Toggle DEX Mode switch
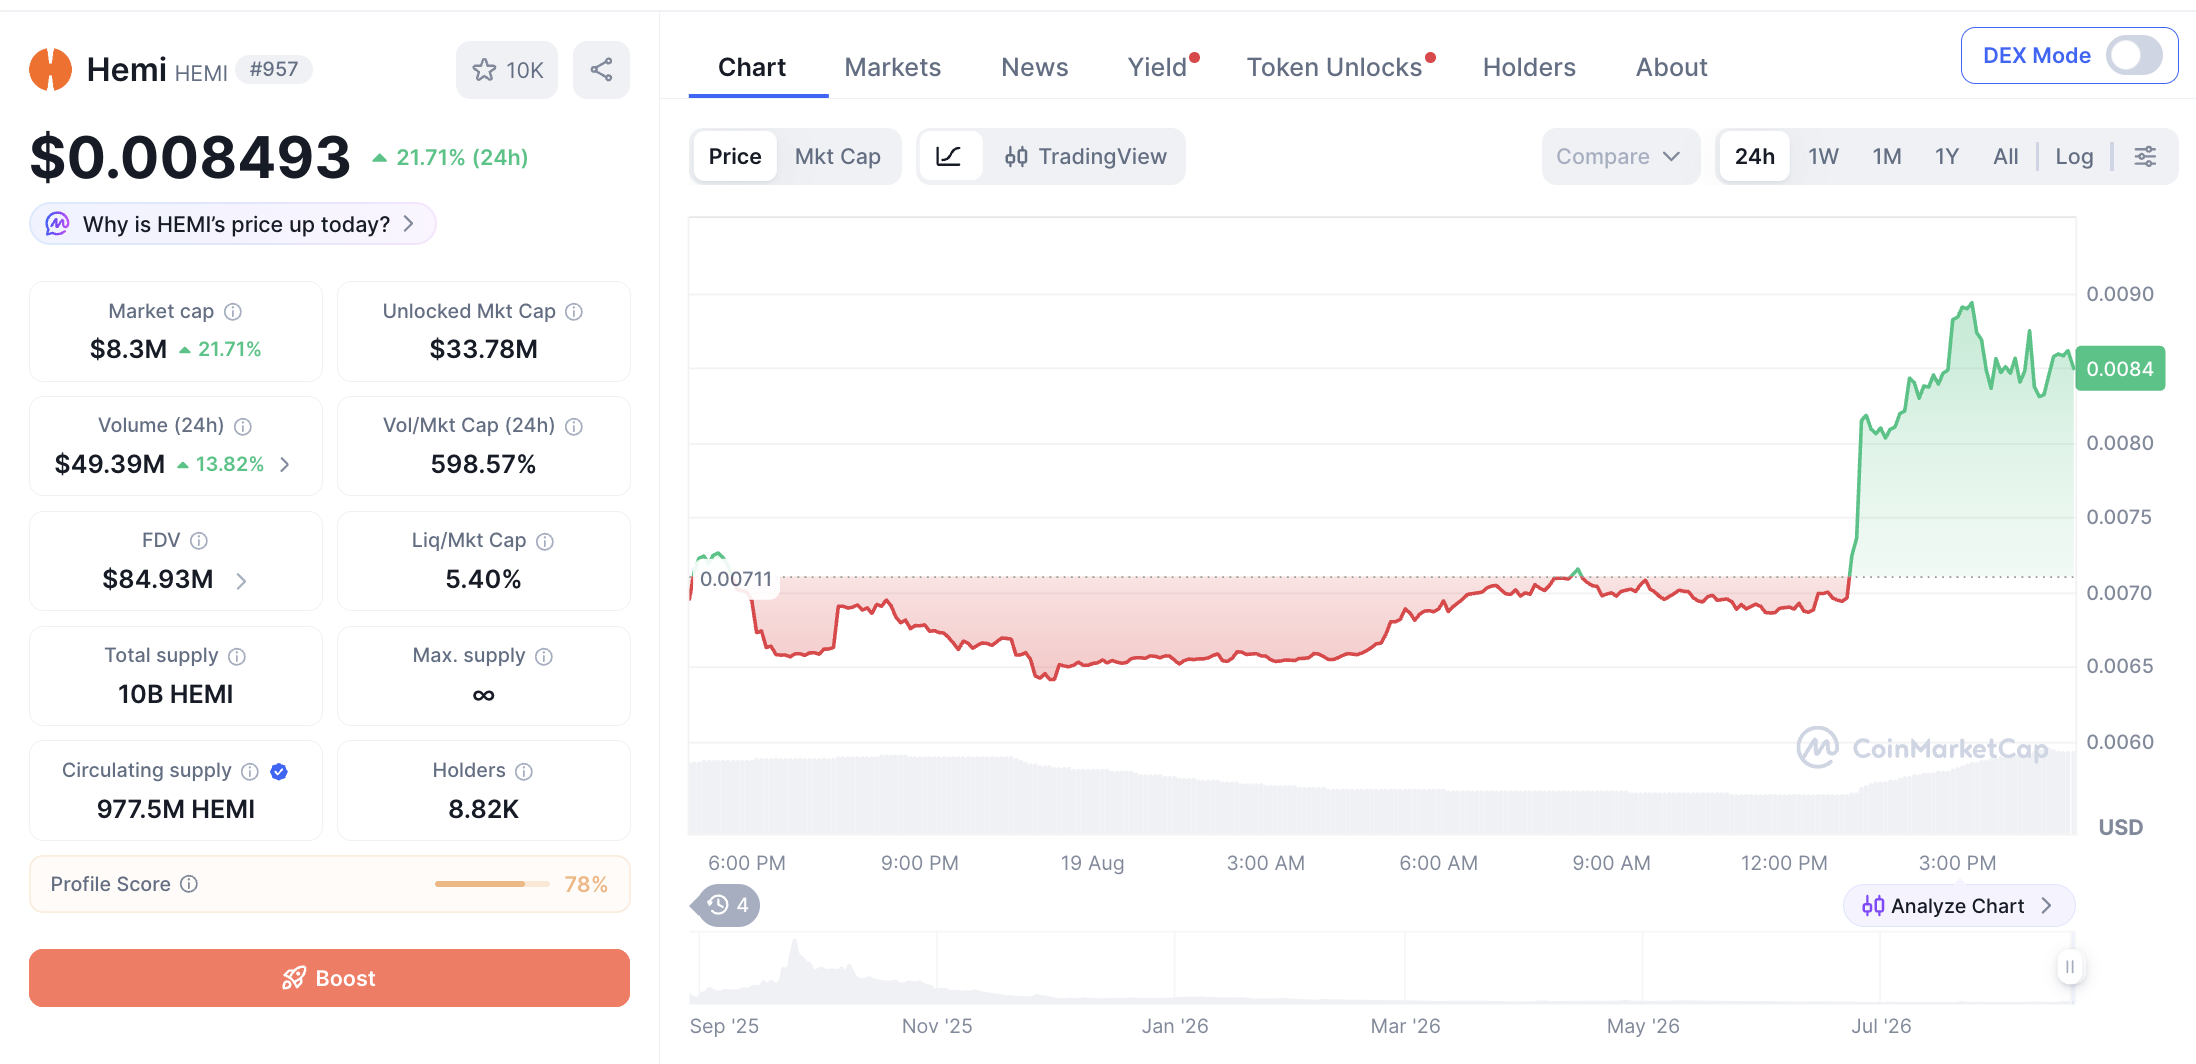 tap(2134, 55)
